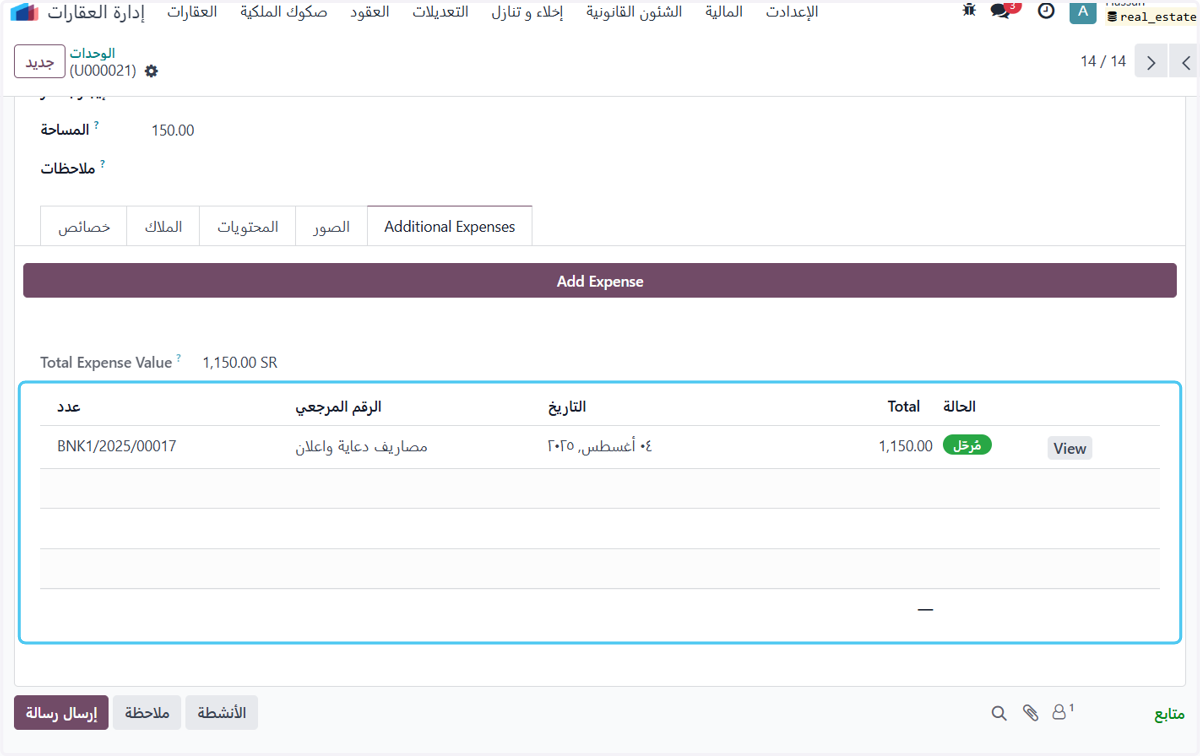Click the المساحة field value 150.00
The width and height of the screenshot is (1200, 756).
pos(173,130)
